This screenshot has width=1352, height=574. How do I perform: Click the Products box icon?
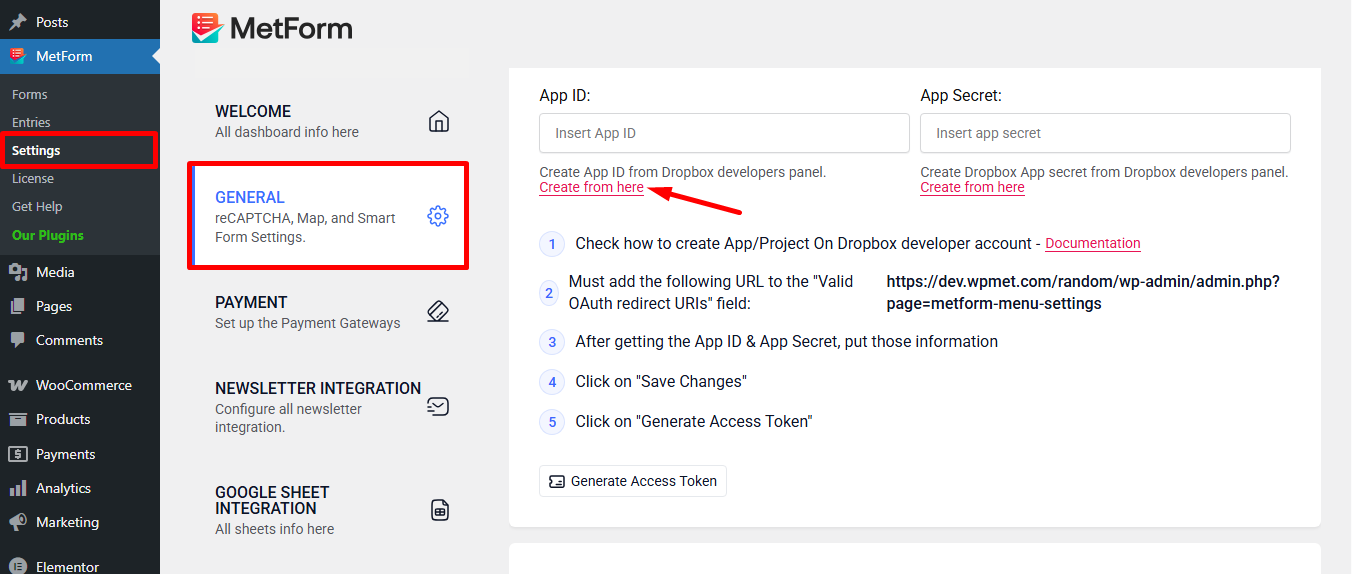tap(18, 419)
